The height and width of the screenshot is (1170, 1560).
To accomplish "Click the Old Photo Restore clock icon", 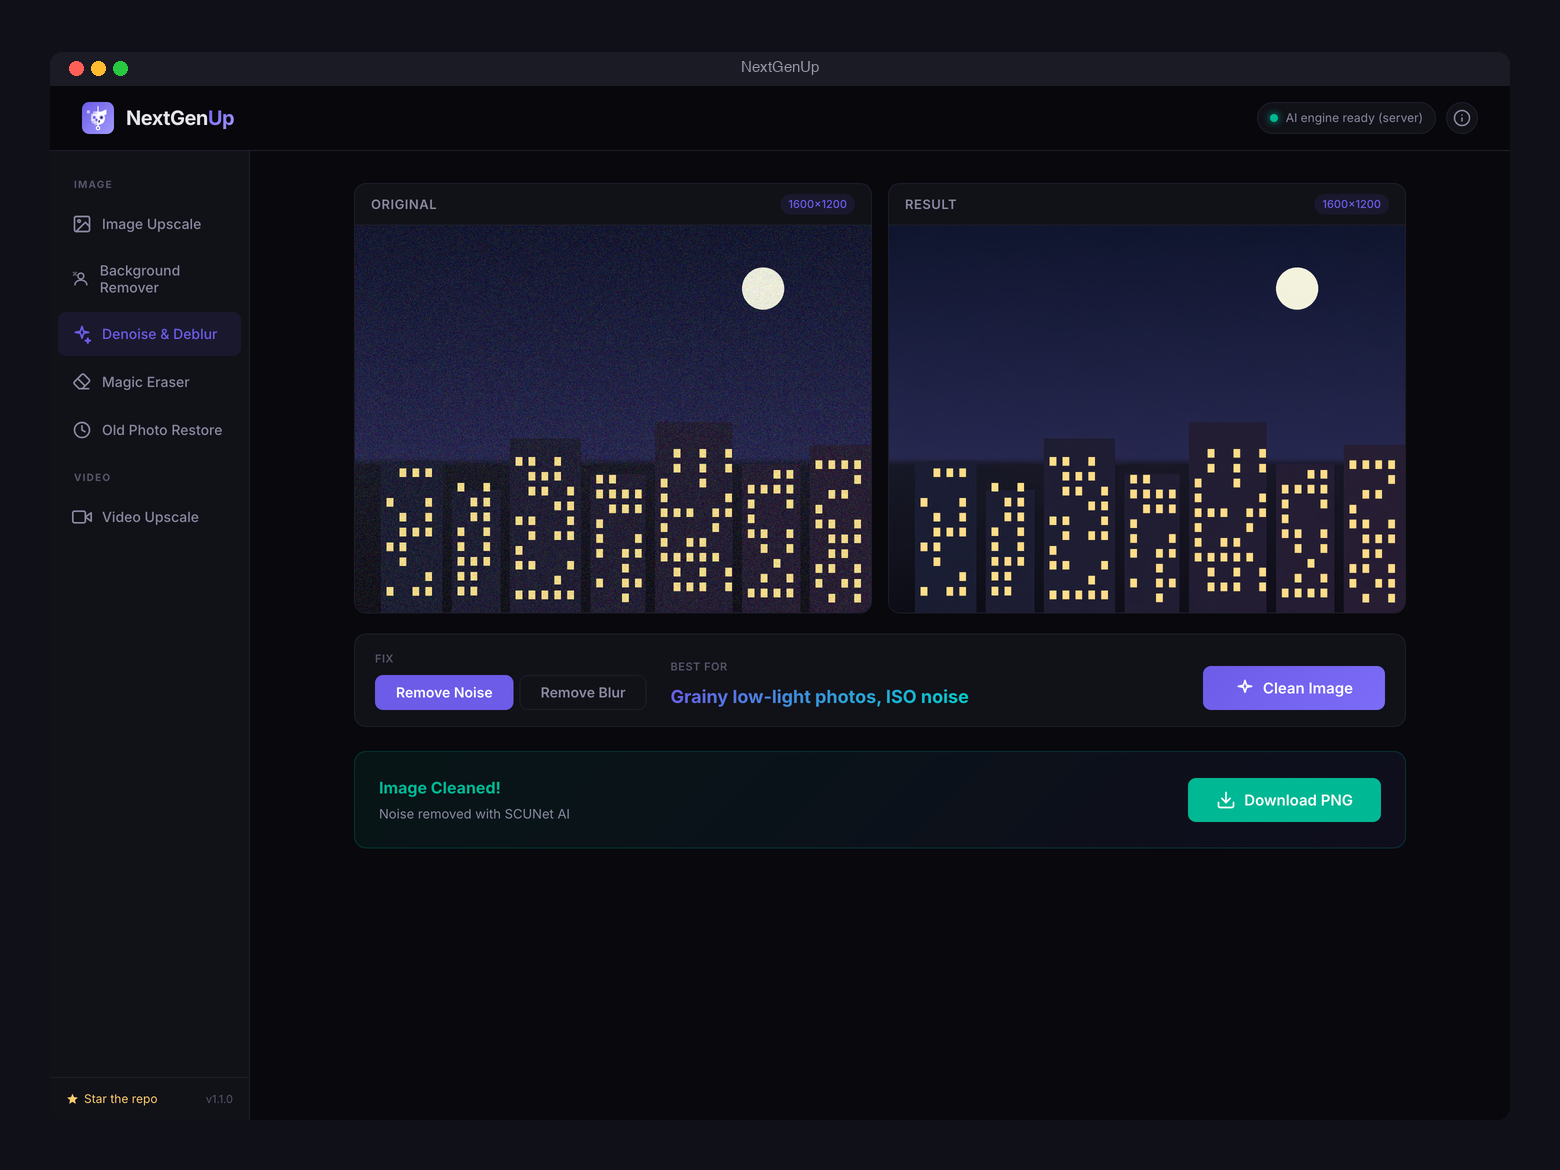I will pyautogui.click(x=82, y=430).
